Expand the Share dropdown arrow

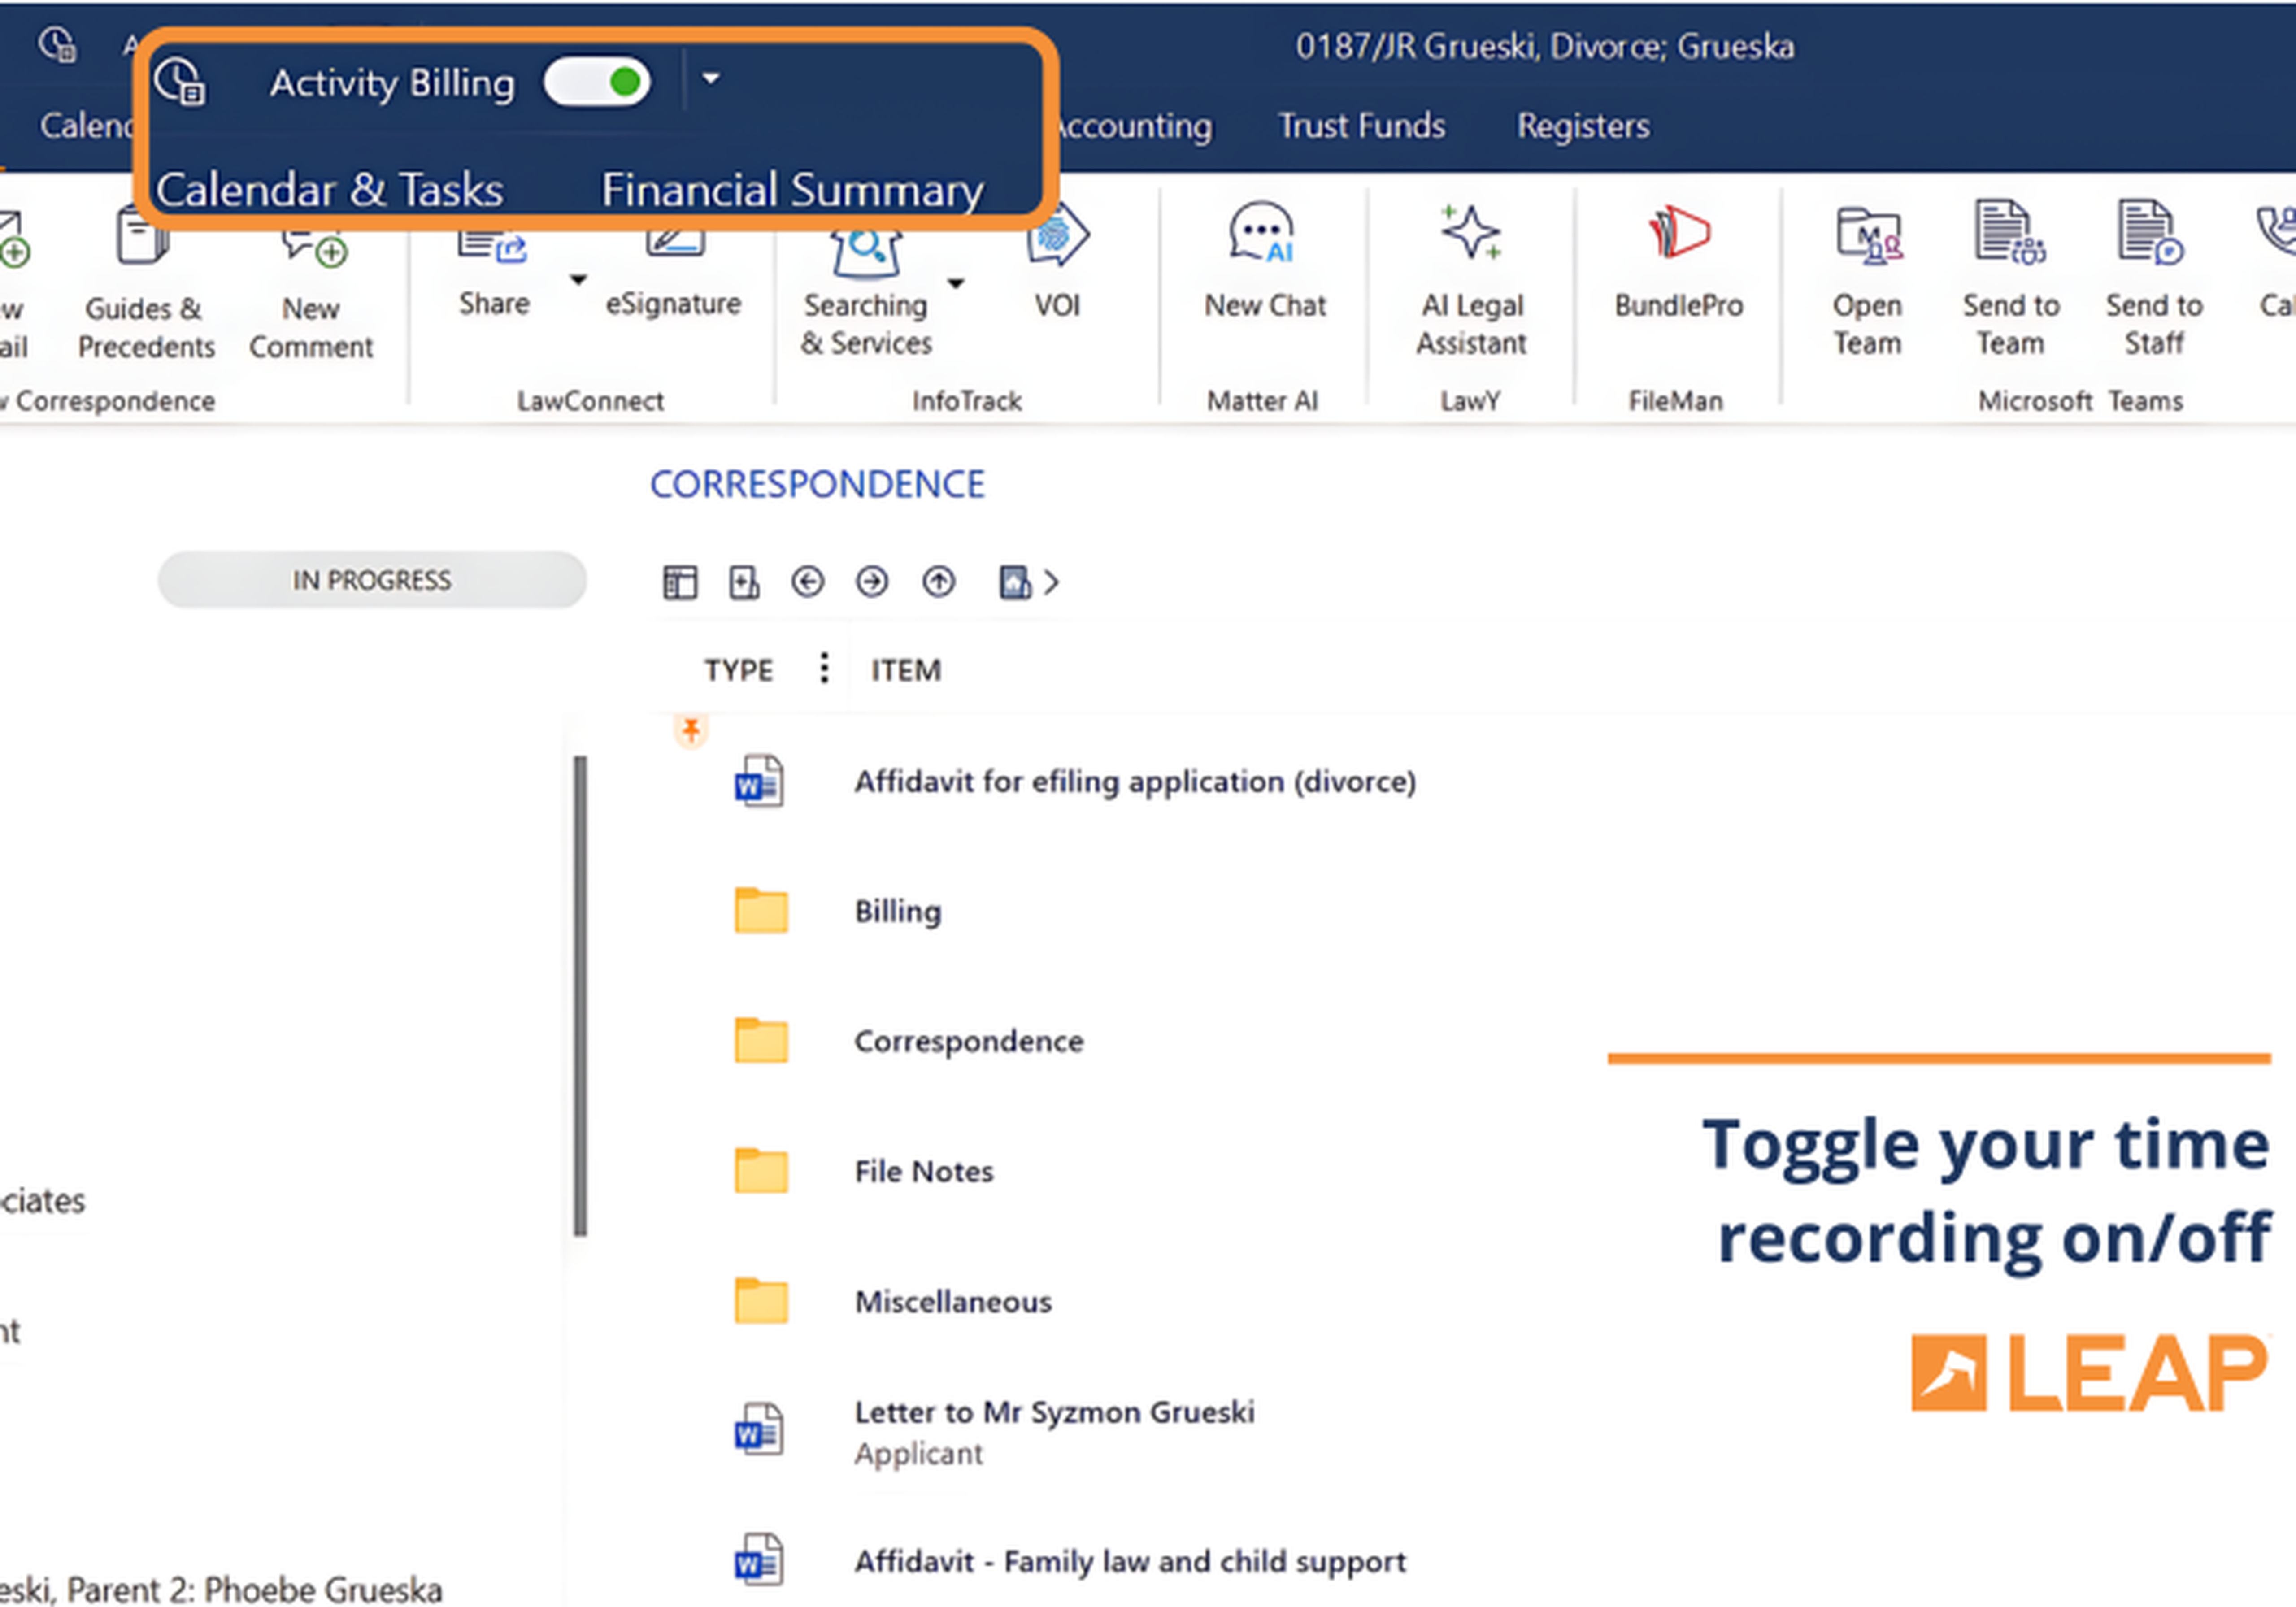tap(577, 278)
